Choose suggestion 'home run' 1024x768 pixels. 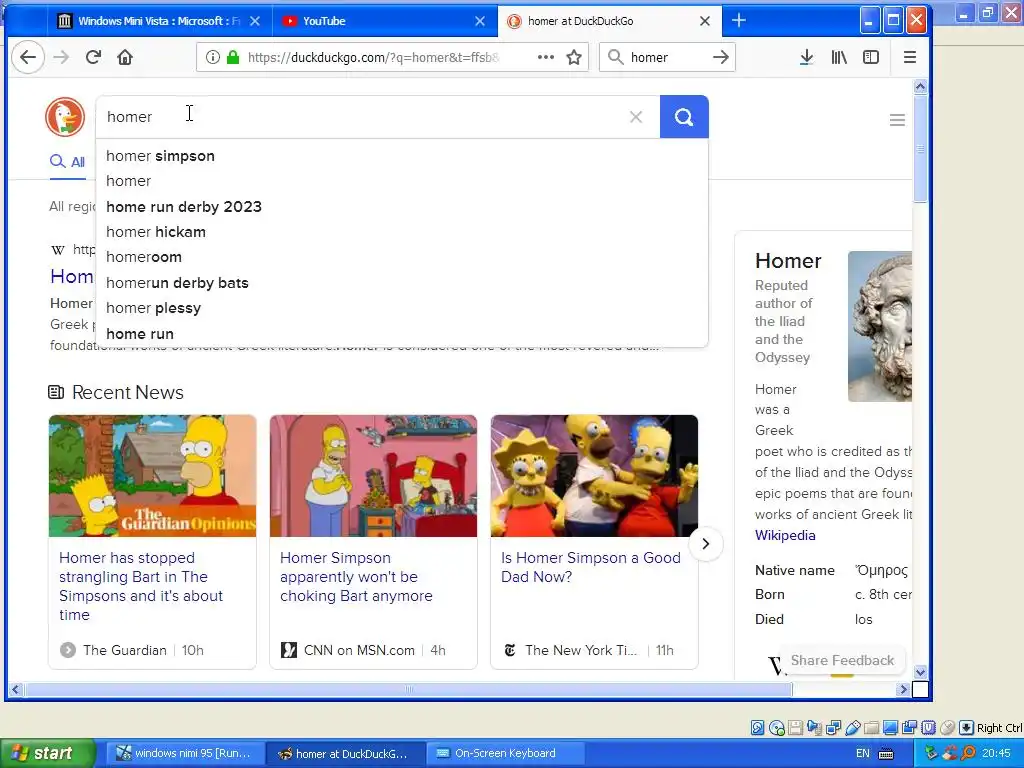[x=402, y=334]
